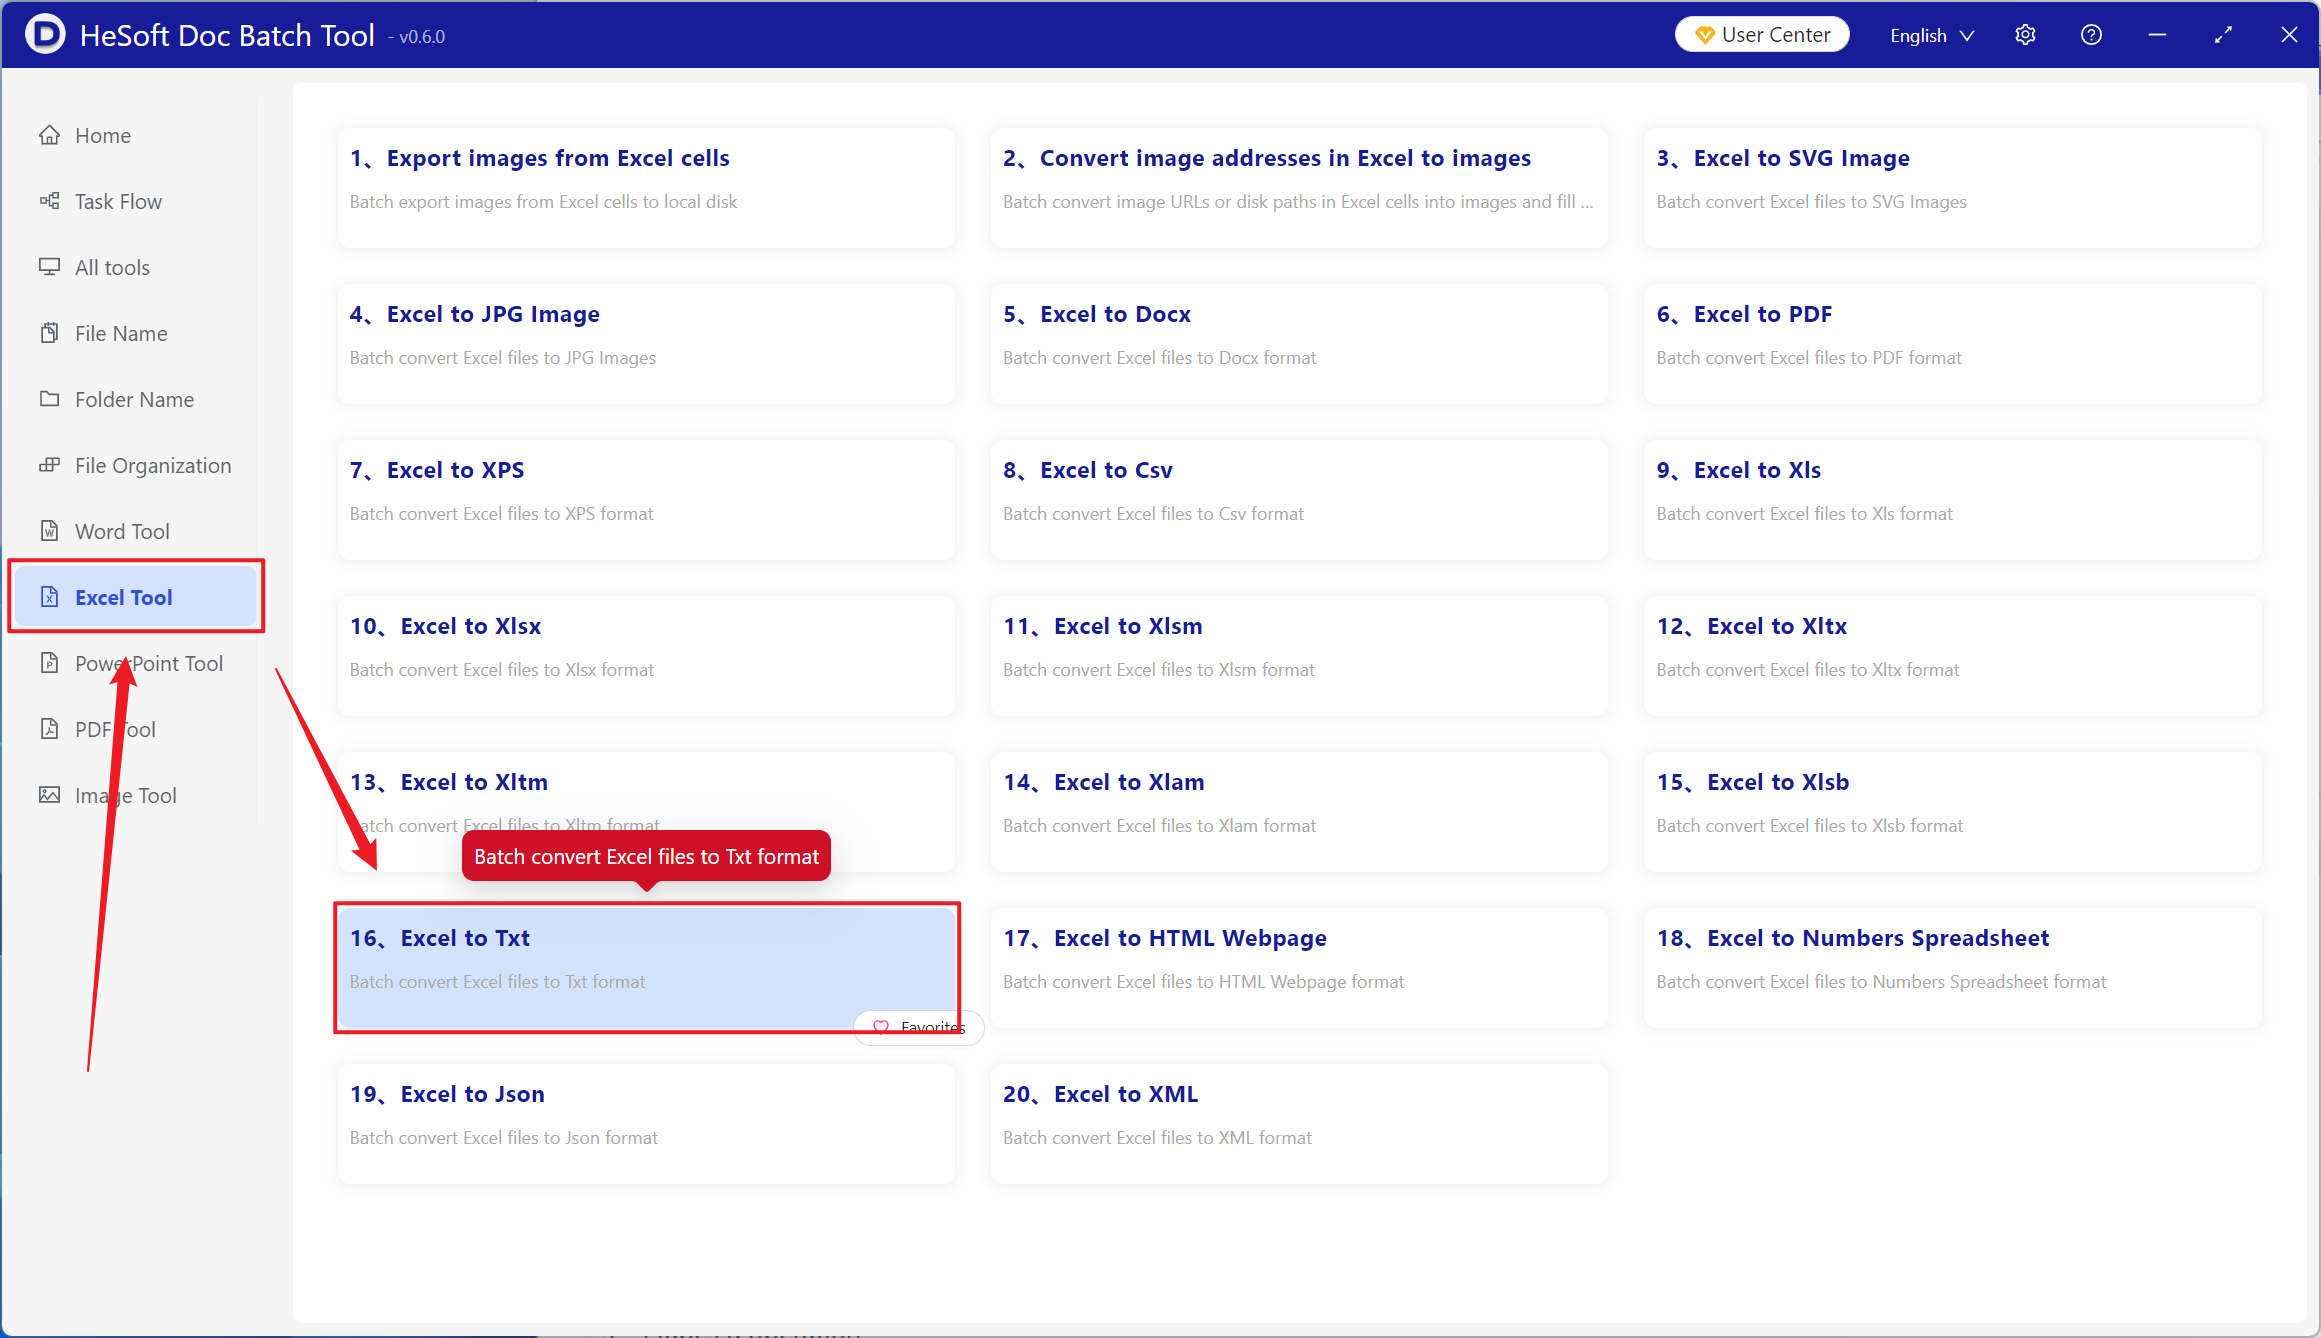2321x1338 pixels.
Task: Click the heart Favorites icon
Action: 881,1027
